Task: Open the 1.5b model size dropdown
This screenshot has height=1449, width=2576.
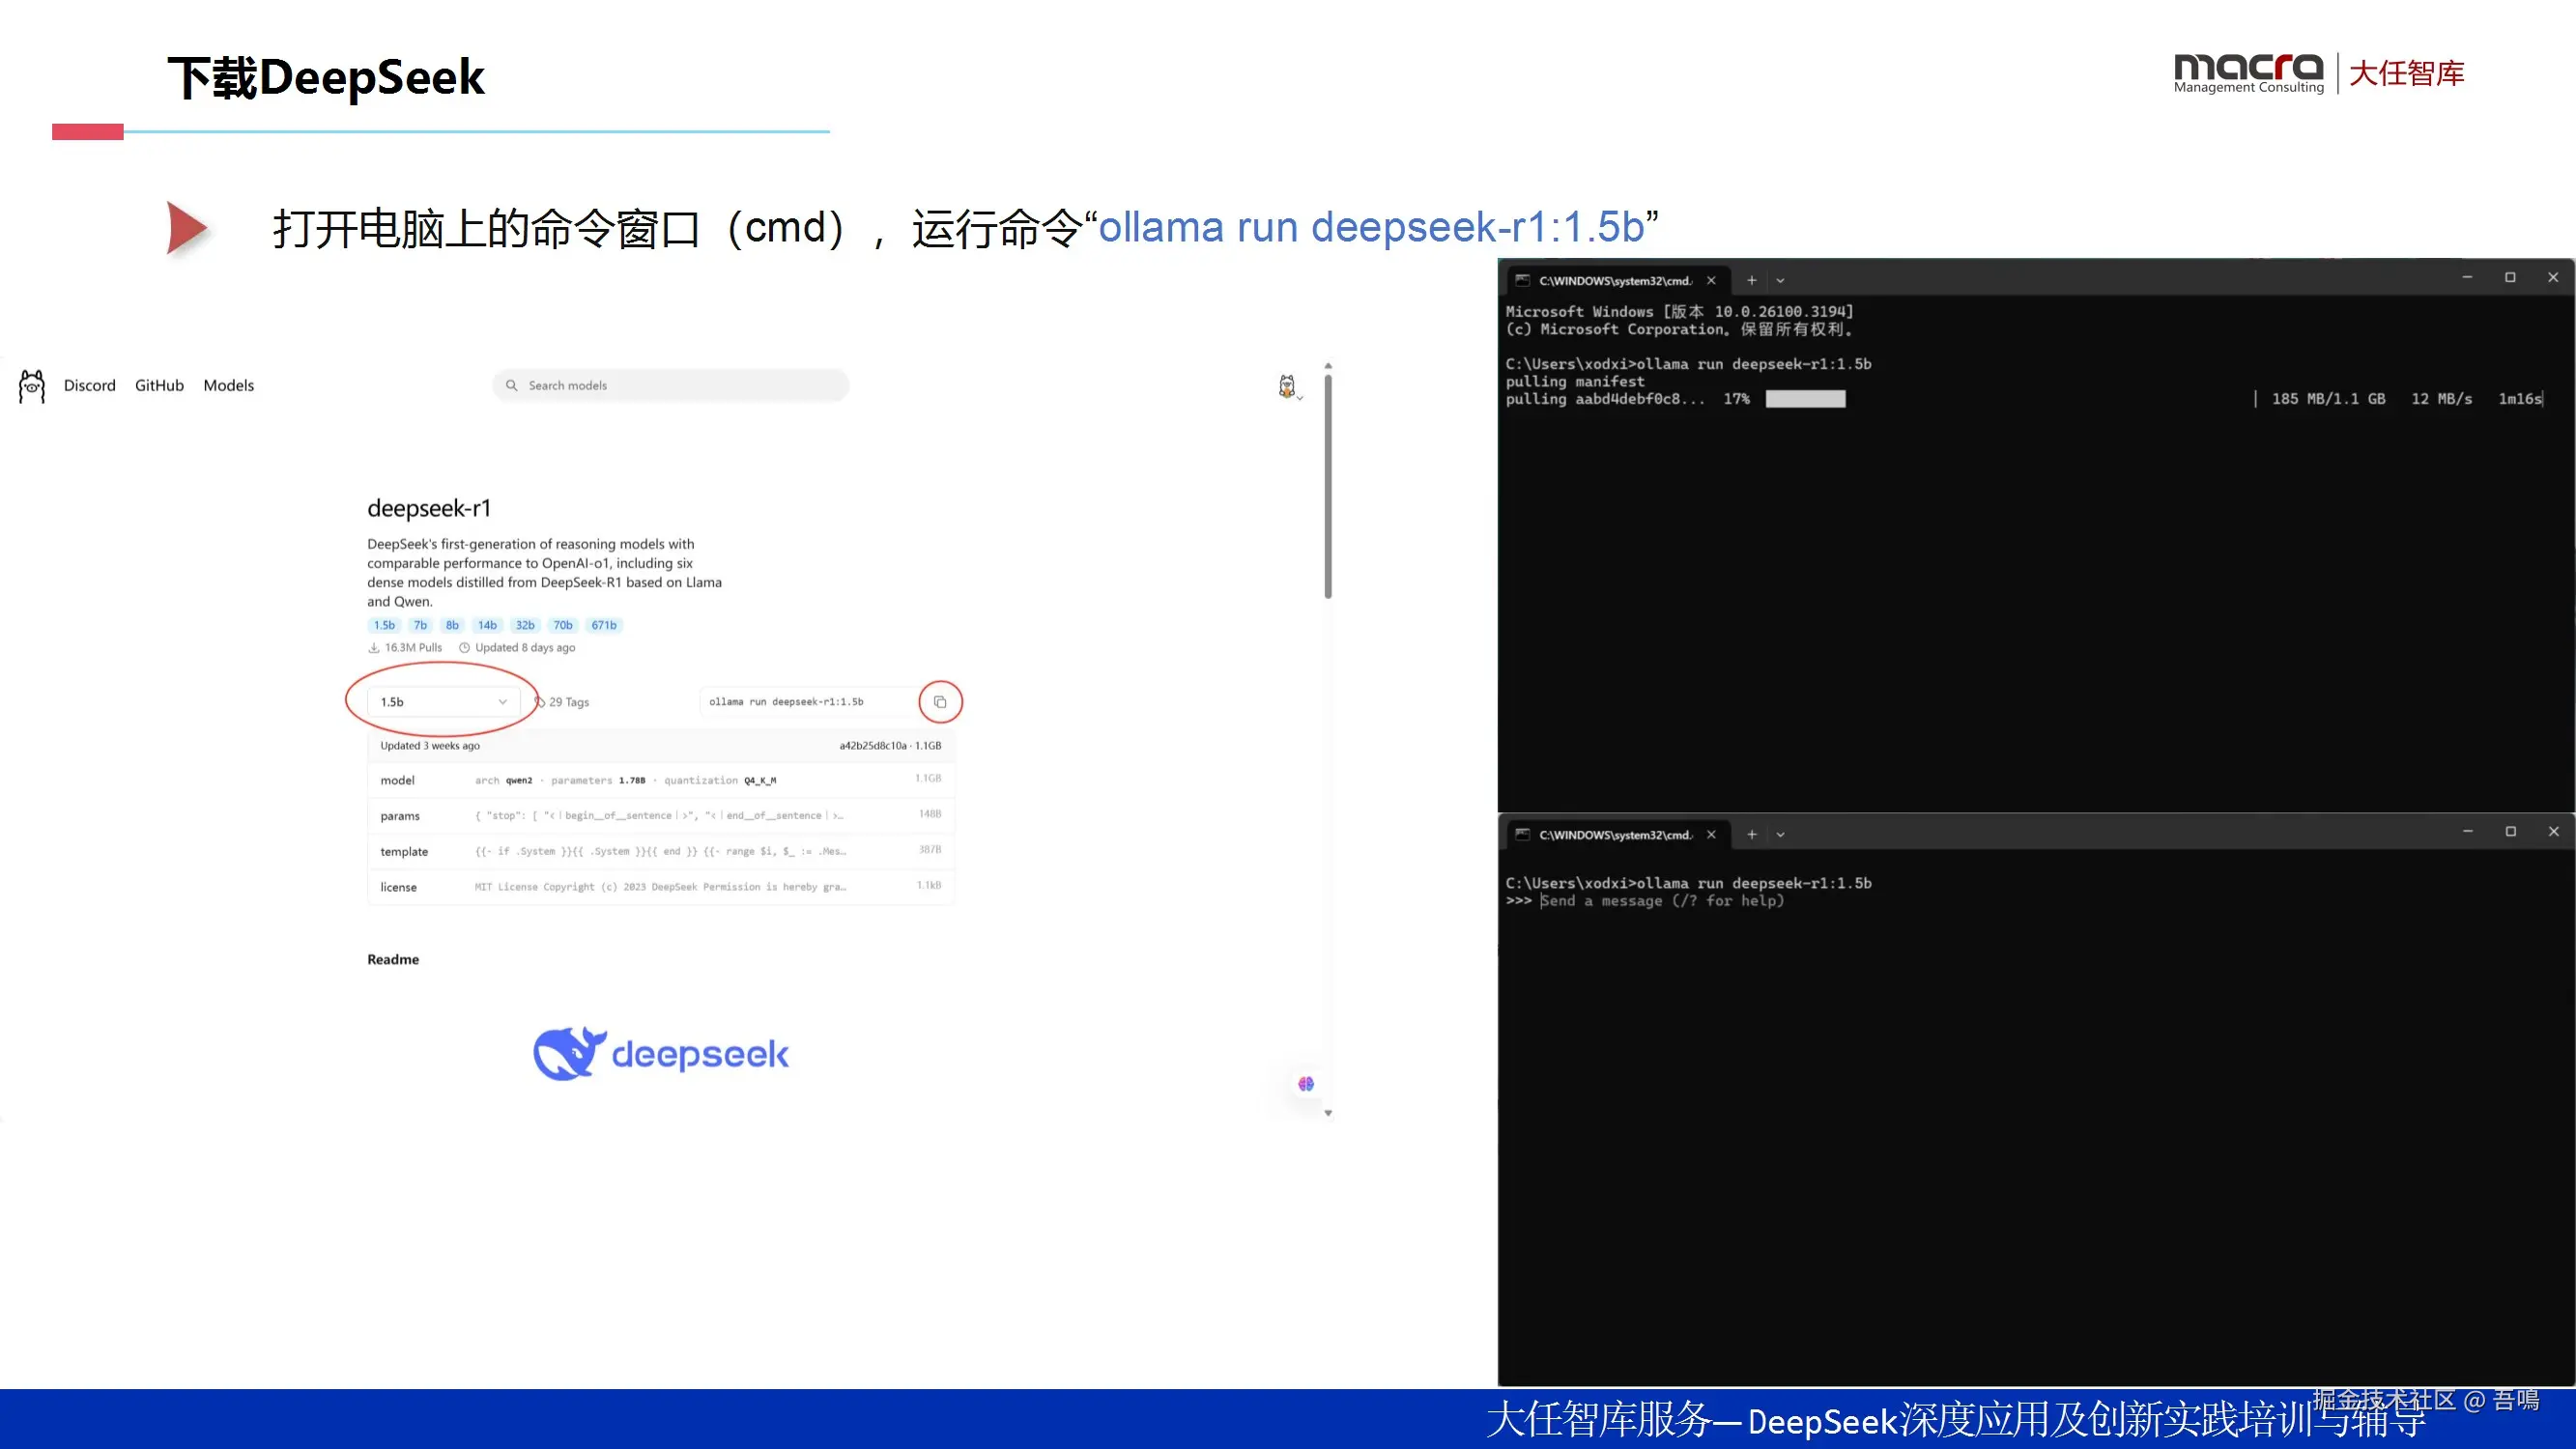Action: click(x=443, y=702)
